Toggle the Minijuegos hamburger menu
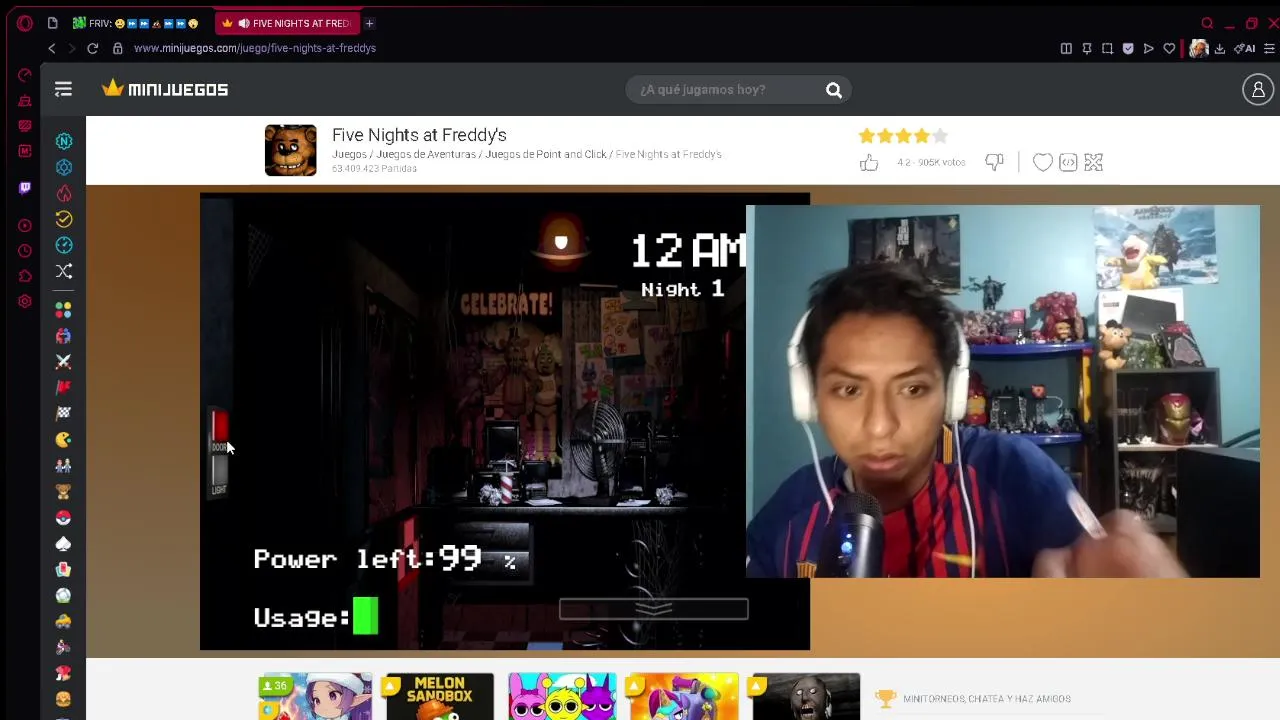 [x=63, y=90]
